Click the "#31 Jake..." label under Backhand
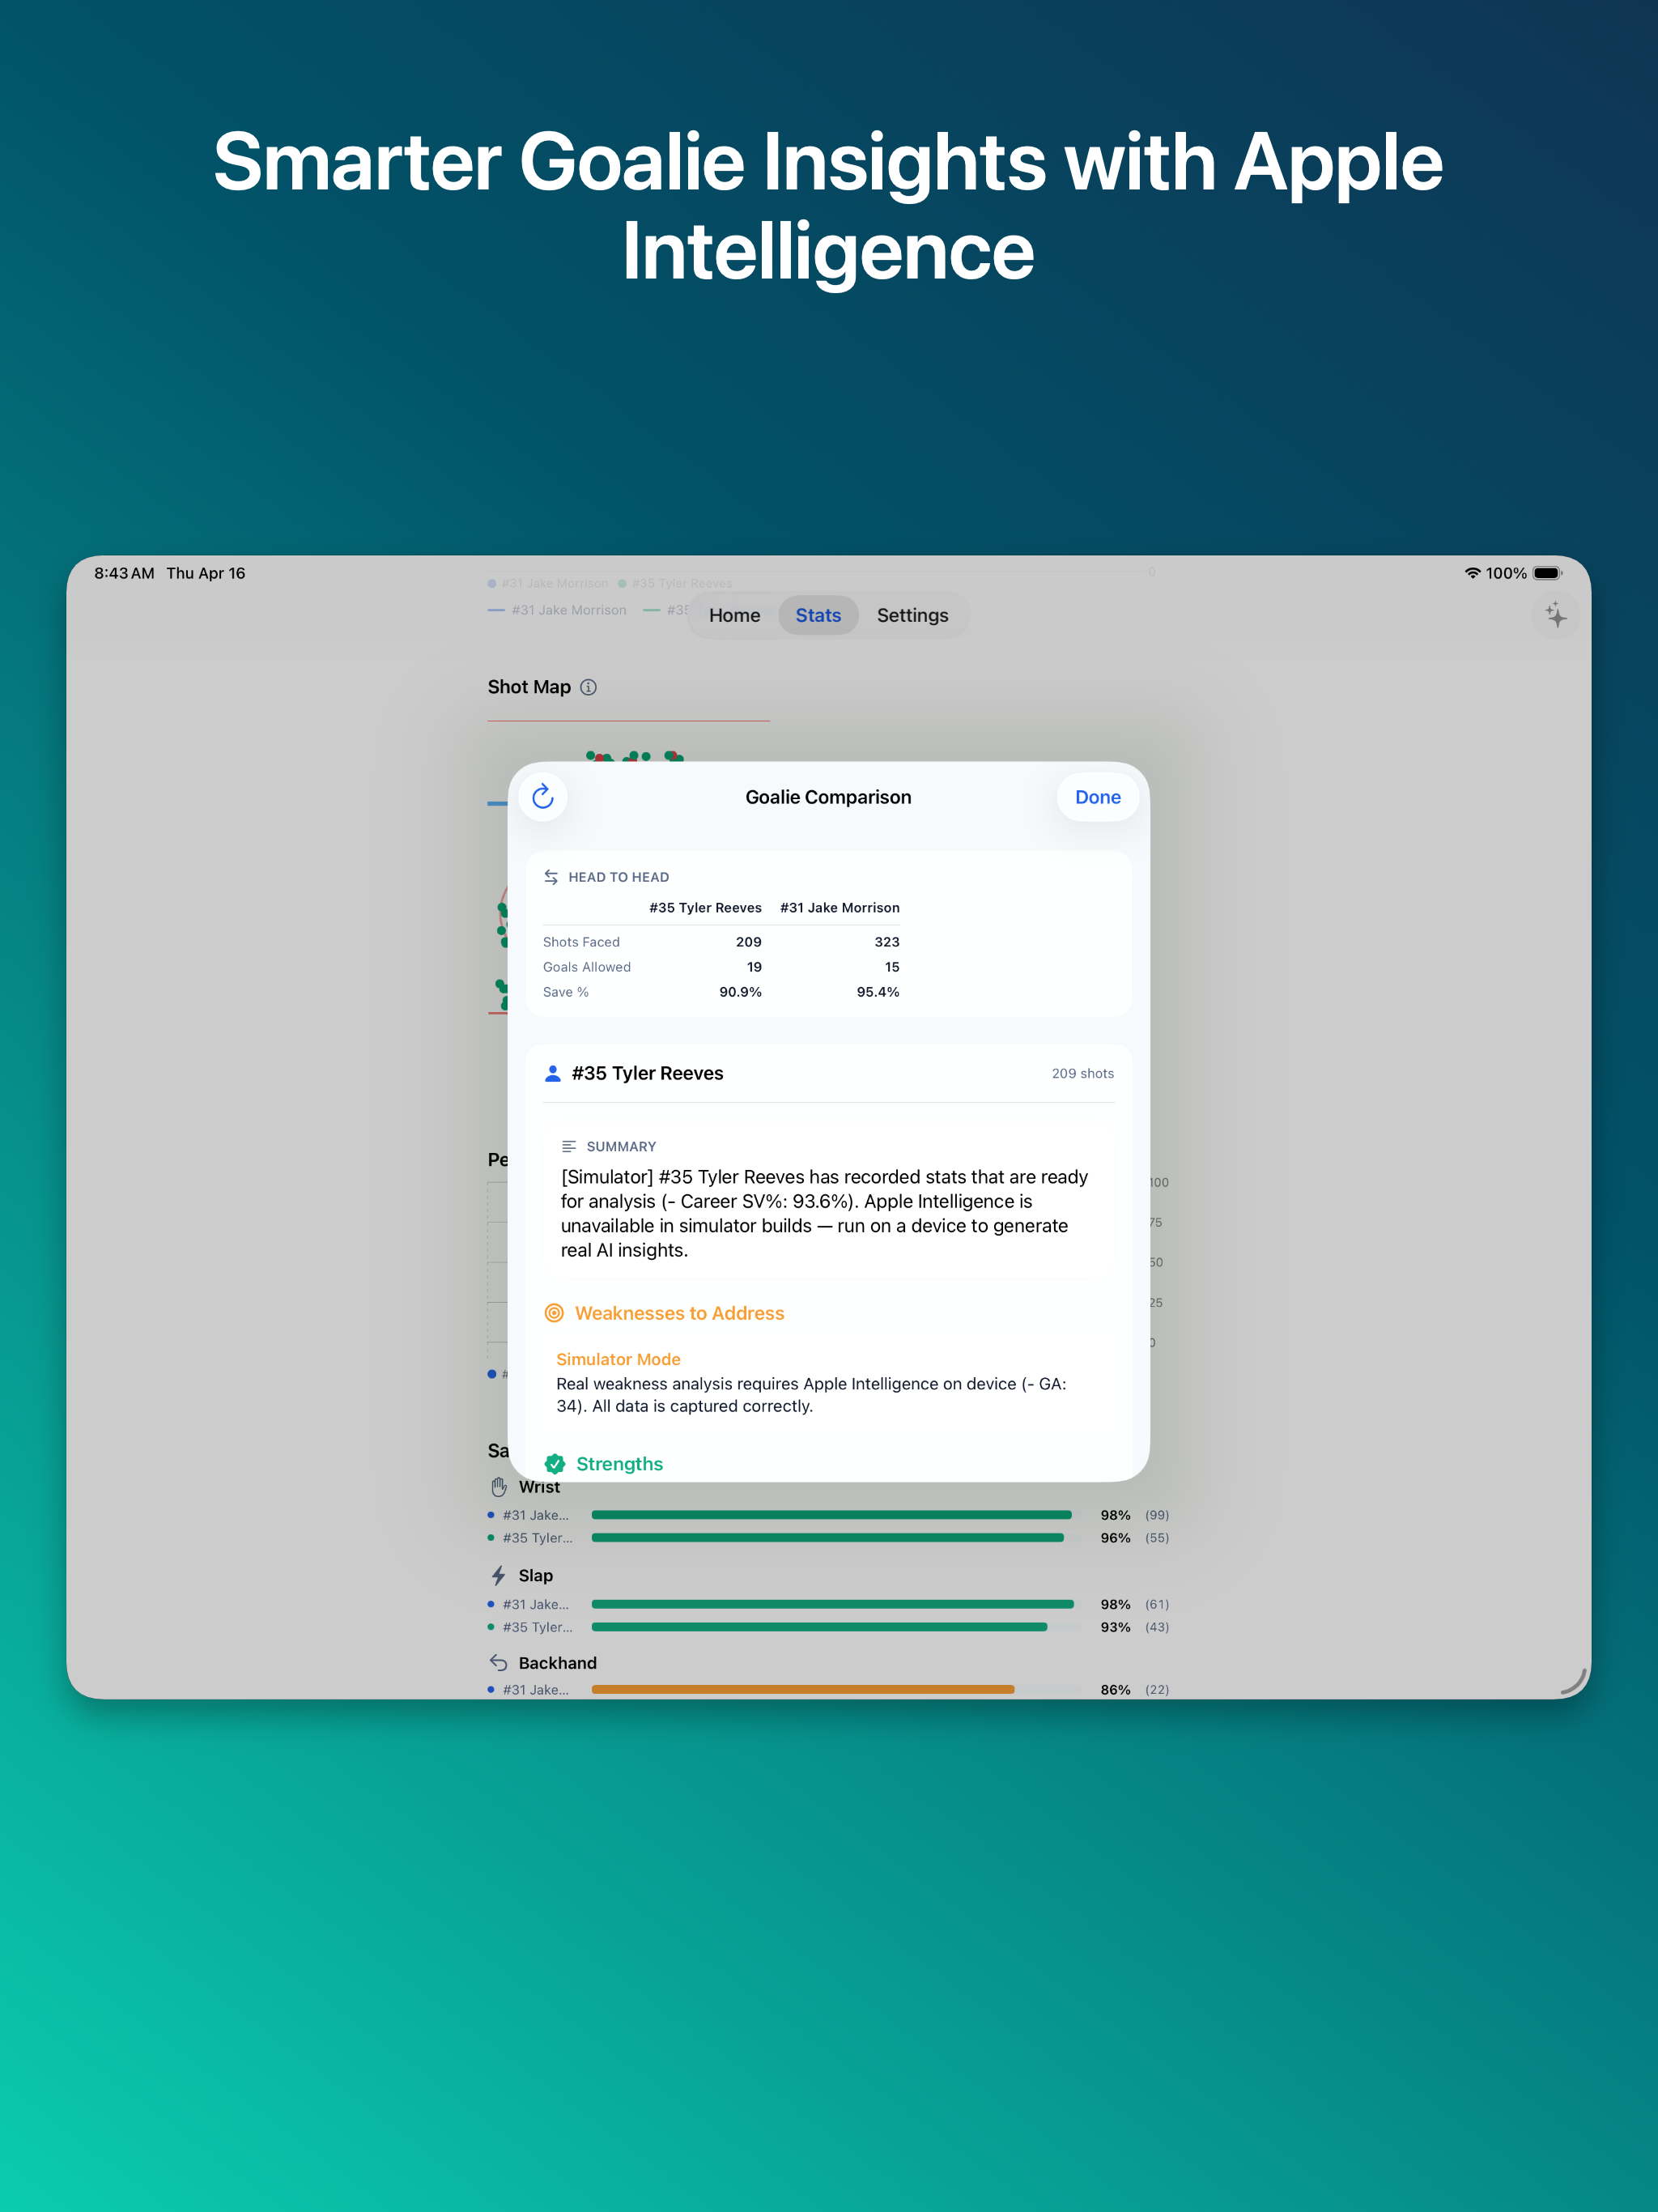Screen dimensions: 1658x2212 coord(536,1689)
